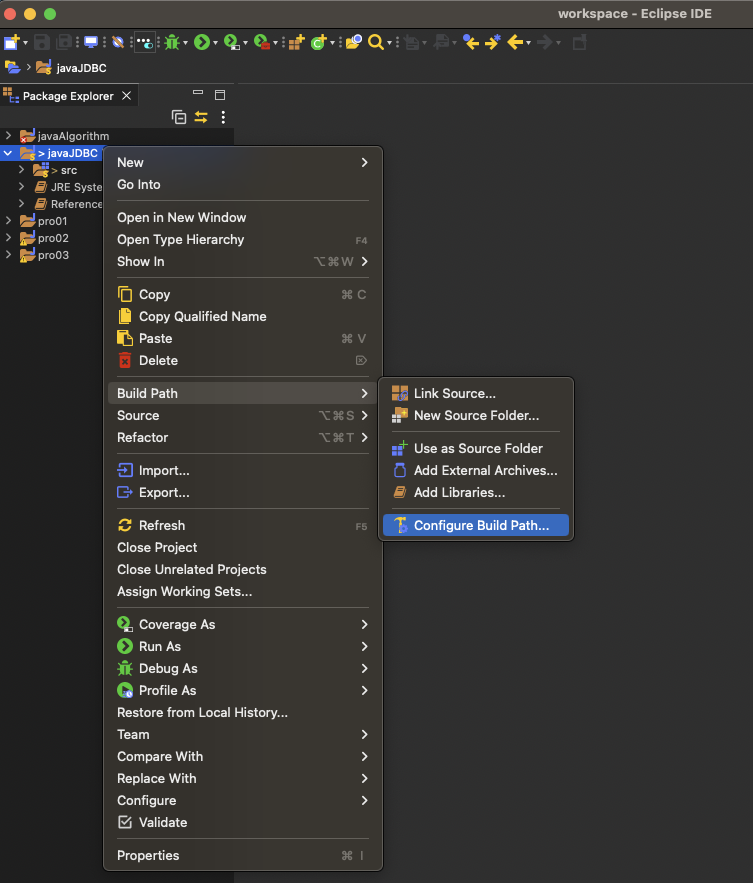Click the Coverage run icon
The width and height of the screenshot is (753, 883).
pos(231,42)
